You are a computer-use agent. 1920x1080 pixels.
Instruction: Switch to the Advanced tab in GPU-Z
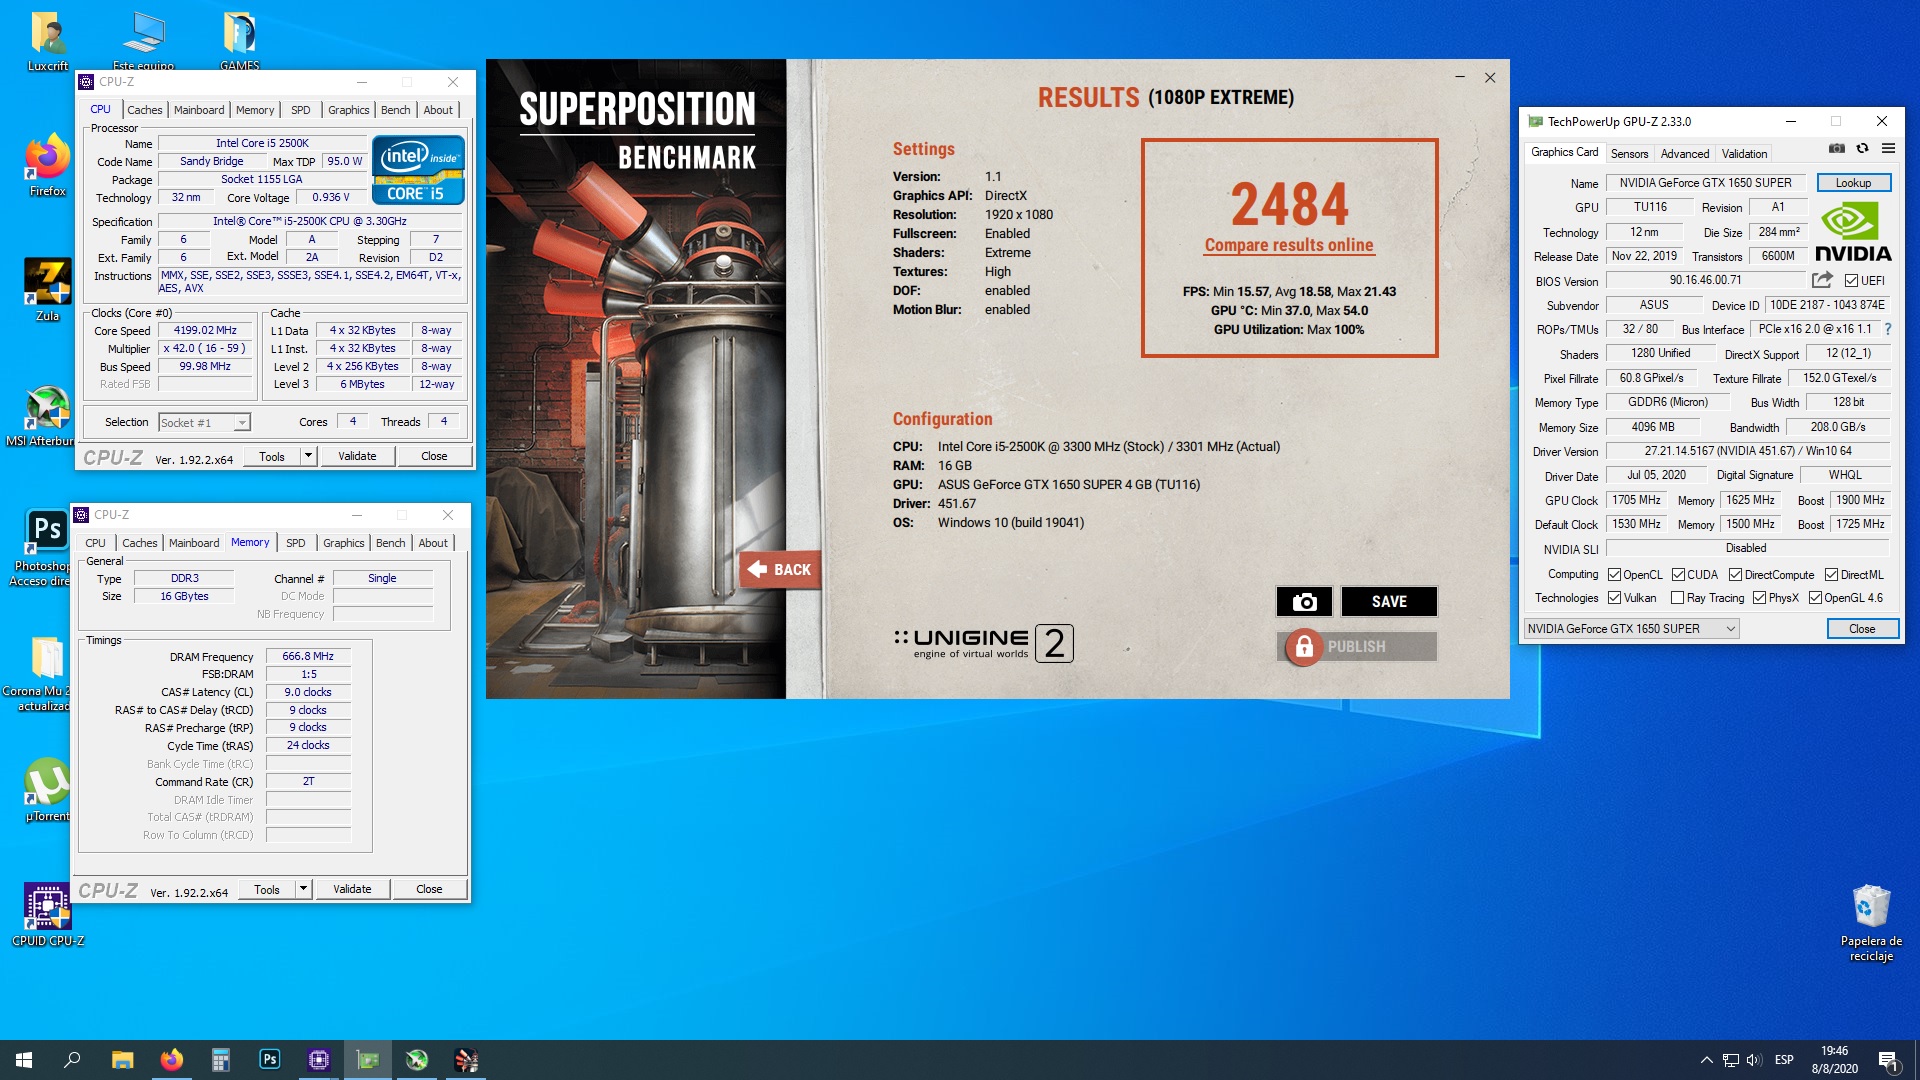click(x=1684, y=154)
